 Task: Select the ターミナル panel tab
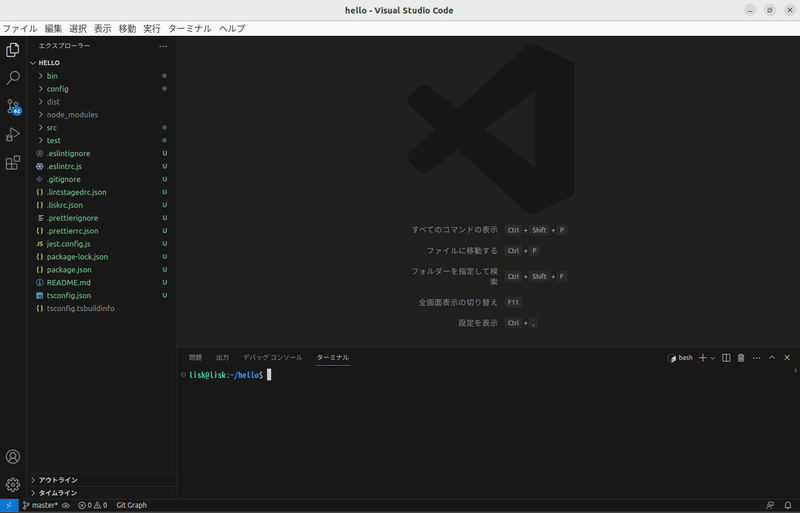tap(333, 357)
